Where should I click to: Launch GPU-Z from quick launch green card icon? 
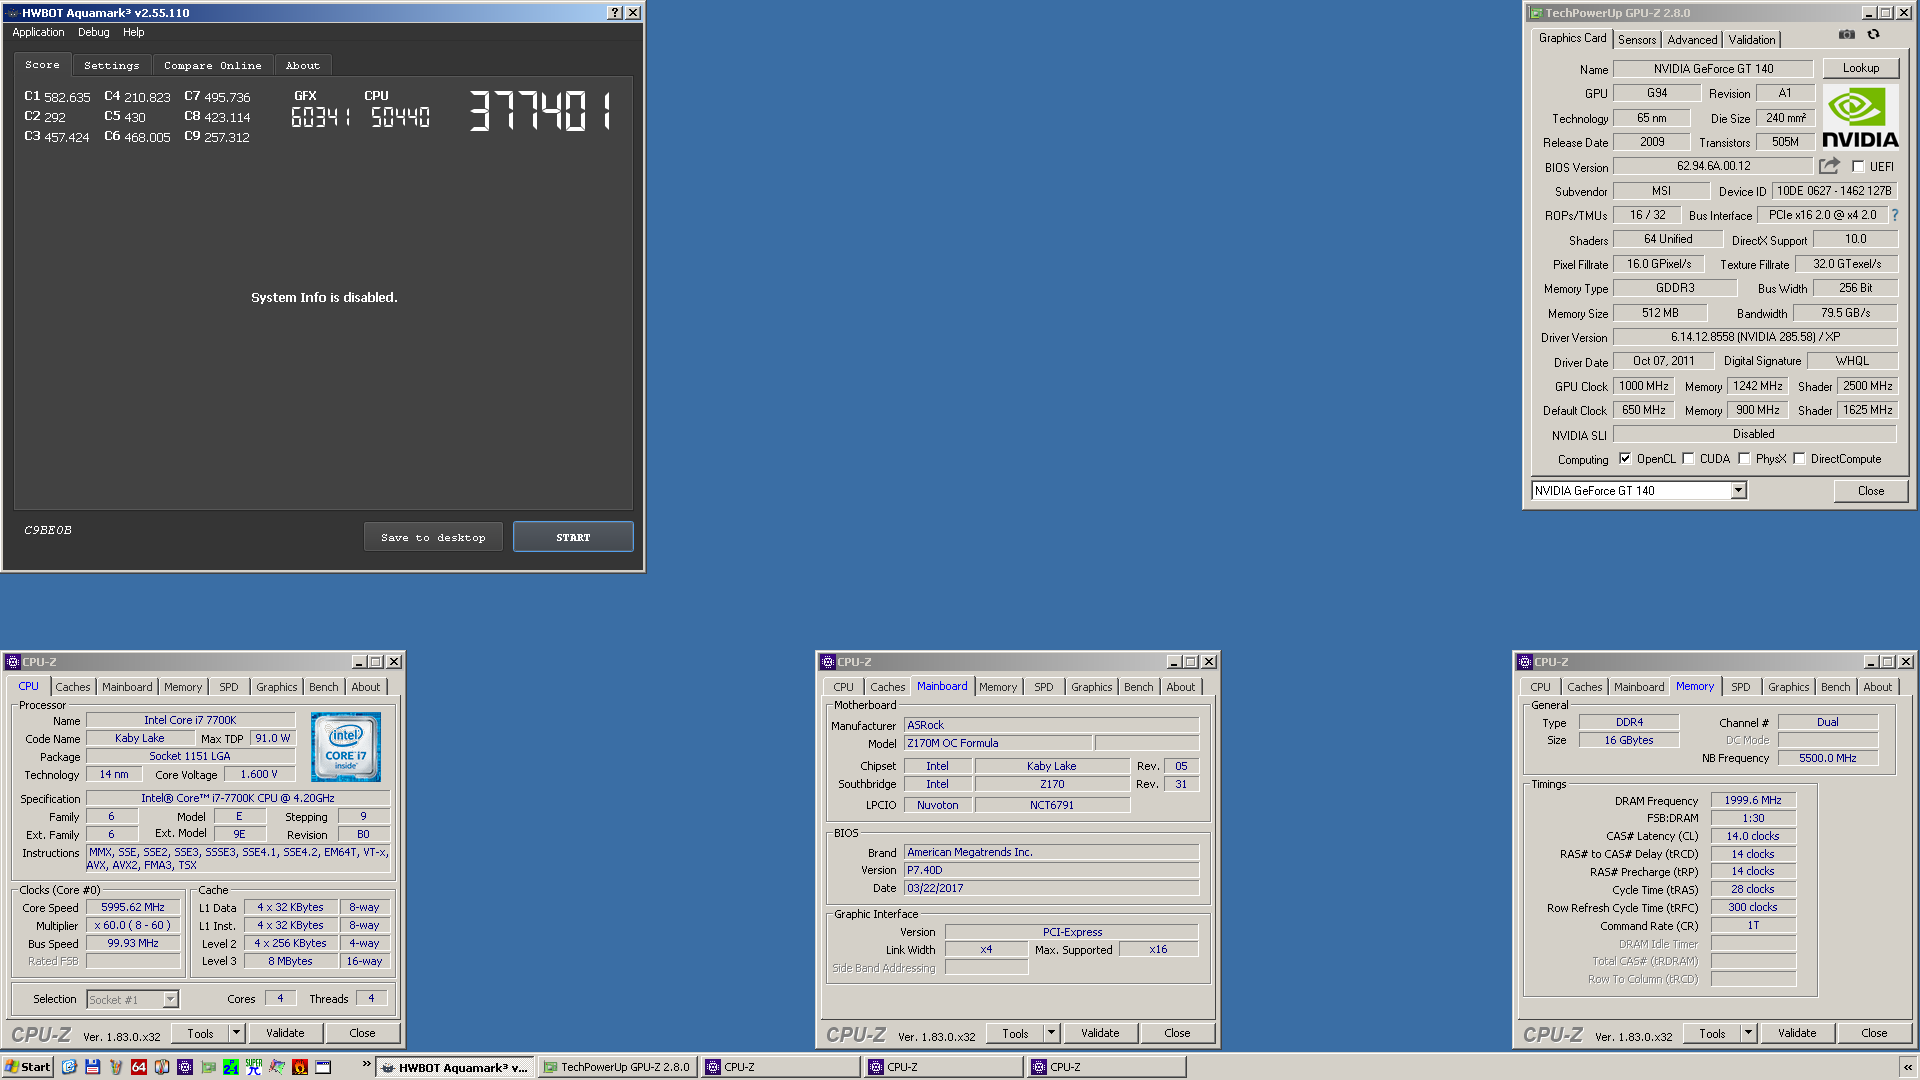point(208,1067)
